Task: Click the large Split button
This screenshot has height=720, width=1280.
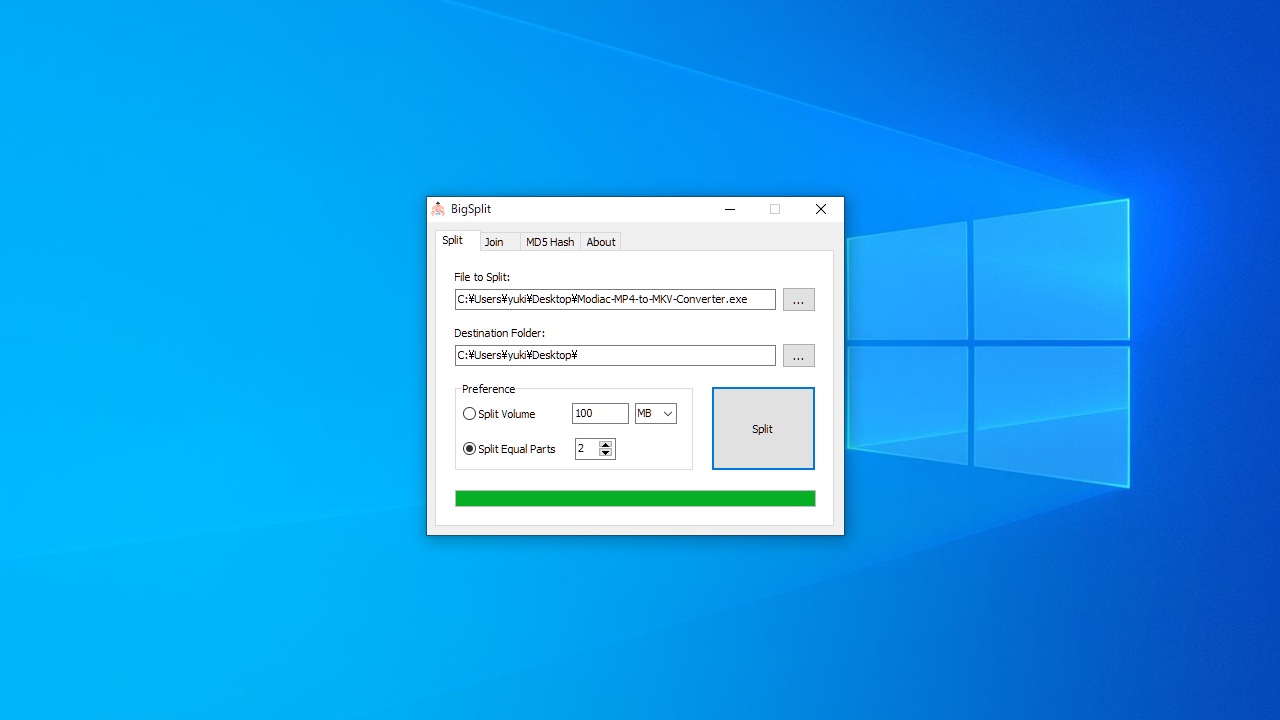Action: 763,428
